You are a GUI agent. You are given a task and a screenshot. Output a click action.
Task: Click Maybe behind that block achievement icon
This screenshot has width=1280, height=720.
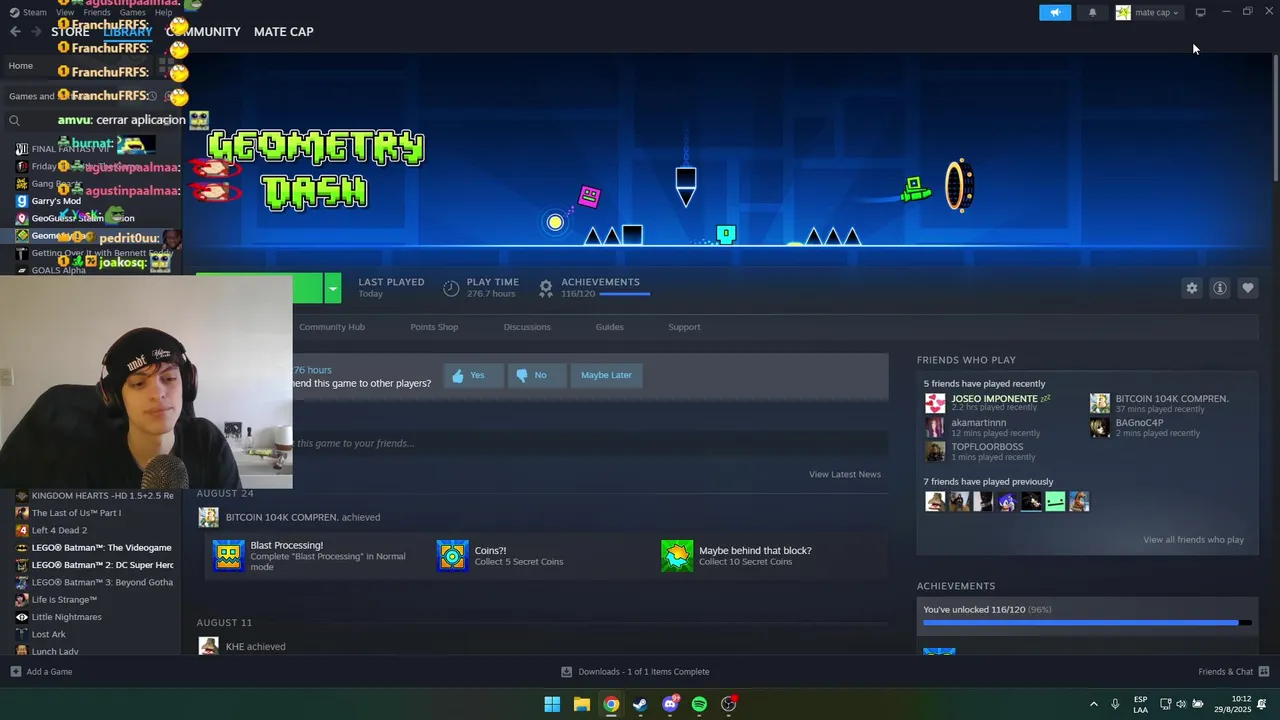click(x=677, y=555)
